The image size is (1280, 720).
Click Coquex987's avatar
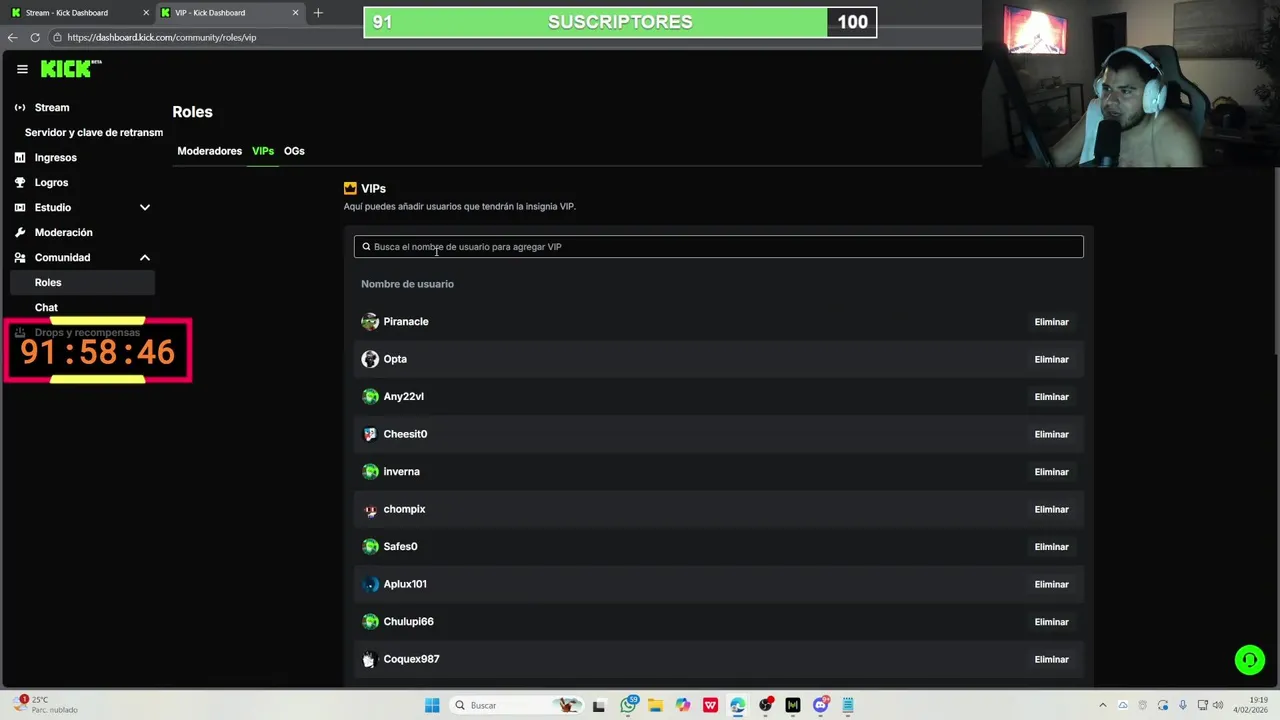click(370, 659)
